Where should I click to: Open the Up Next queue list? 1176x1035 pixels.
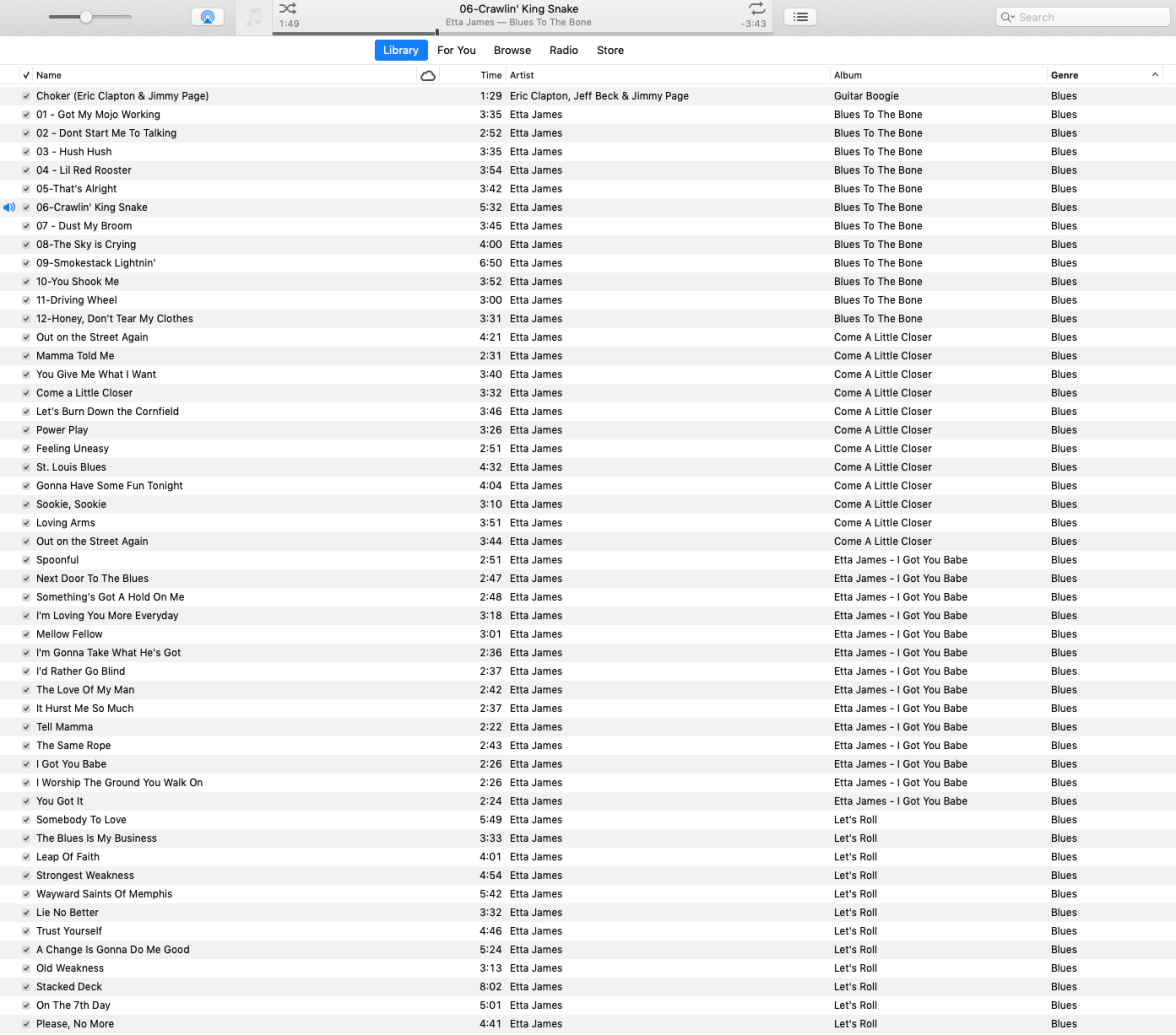click(x=798, y=16)
